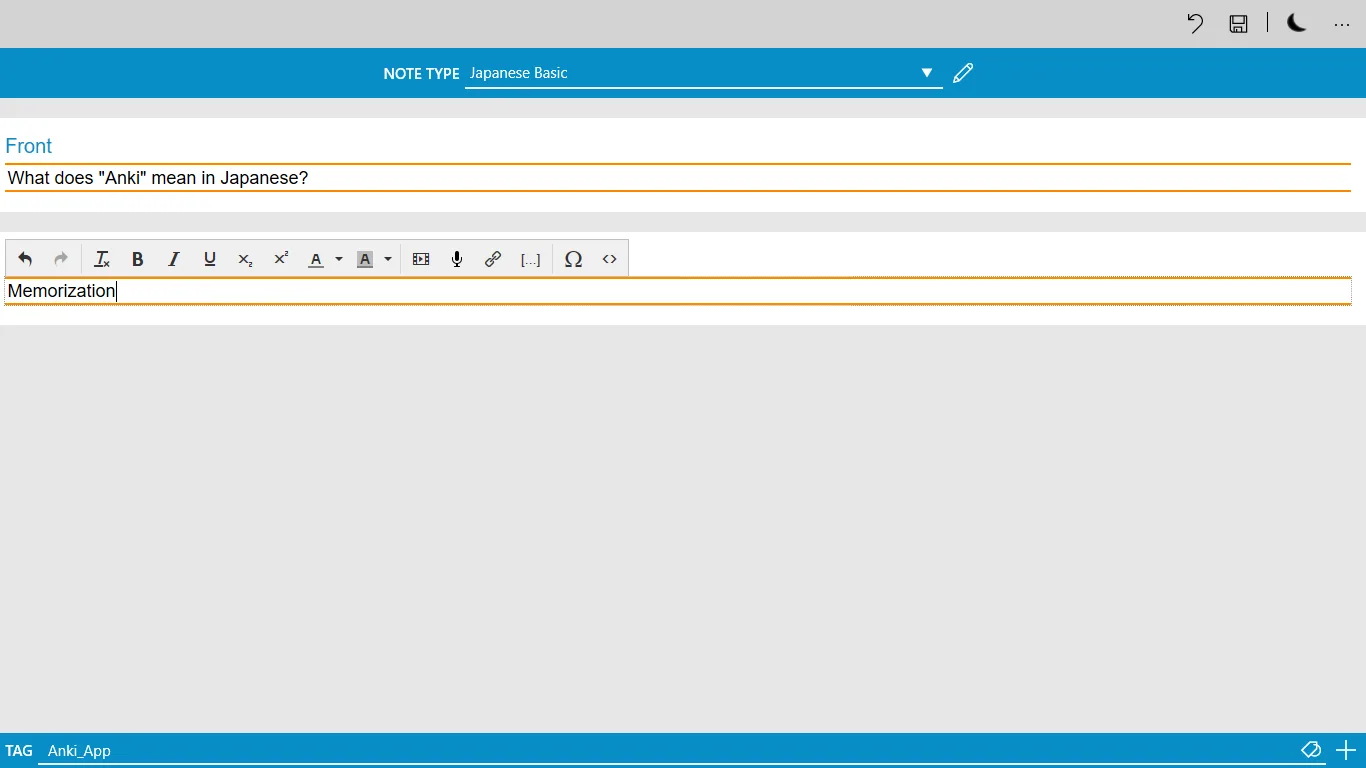This screenshot has width=1366, height=768.
Task: Apply subscript formatting
Action: [x=245, y=259]
